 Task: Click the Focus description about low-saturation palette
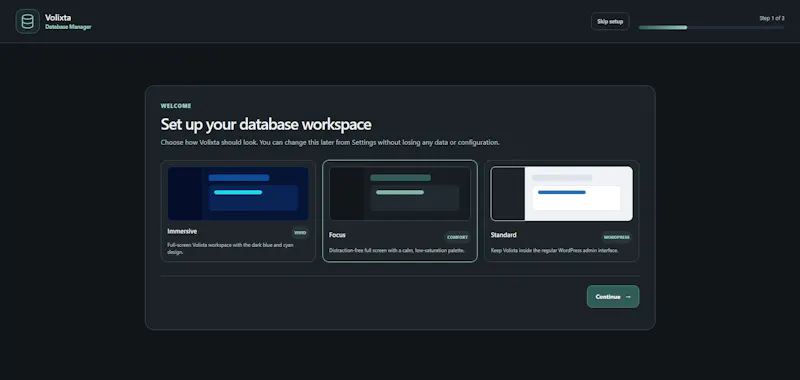tap(397, 250)
